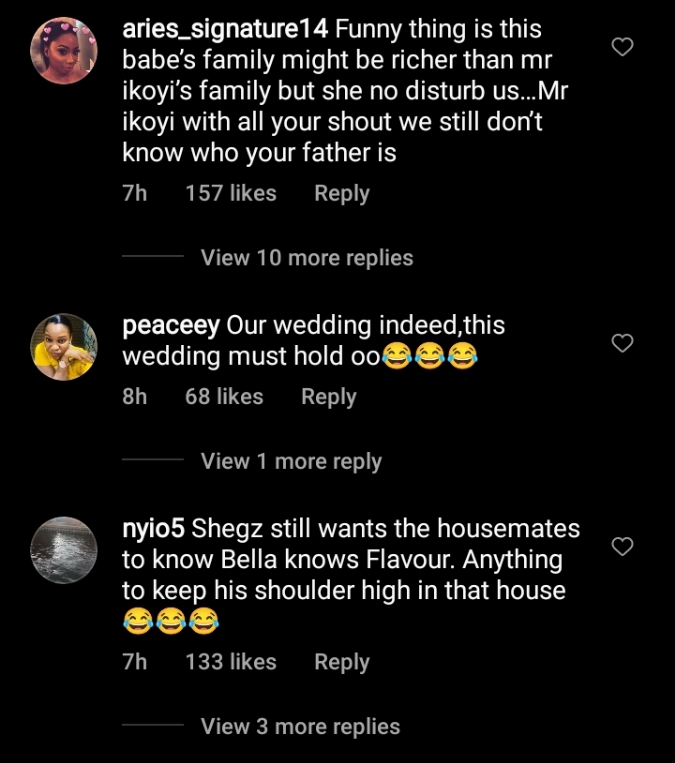This screenshot has width=675, height=763.
Task: Expand View 10 more replies
Action: pos(306,258)
